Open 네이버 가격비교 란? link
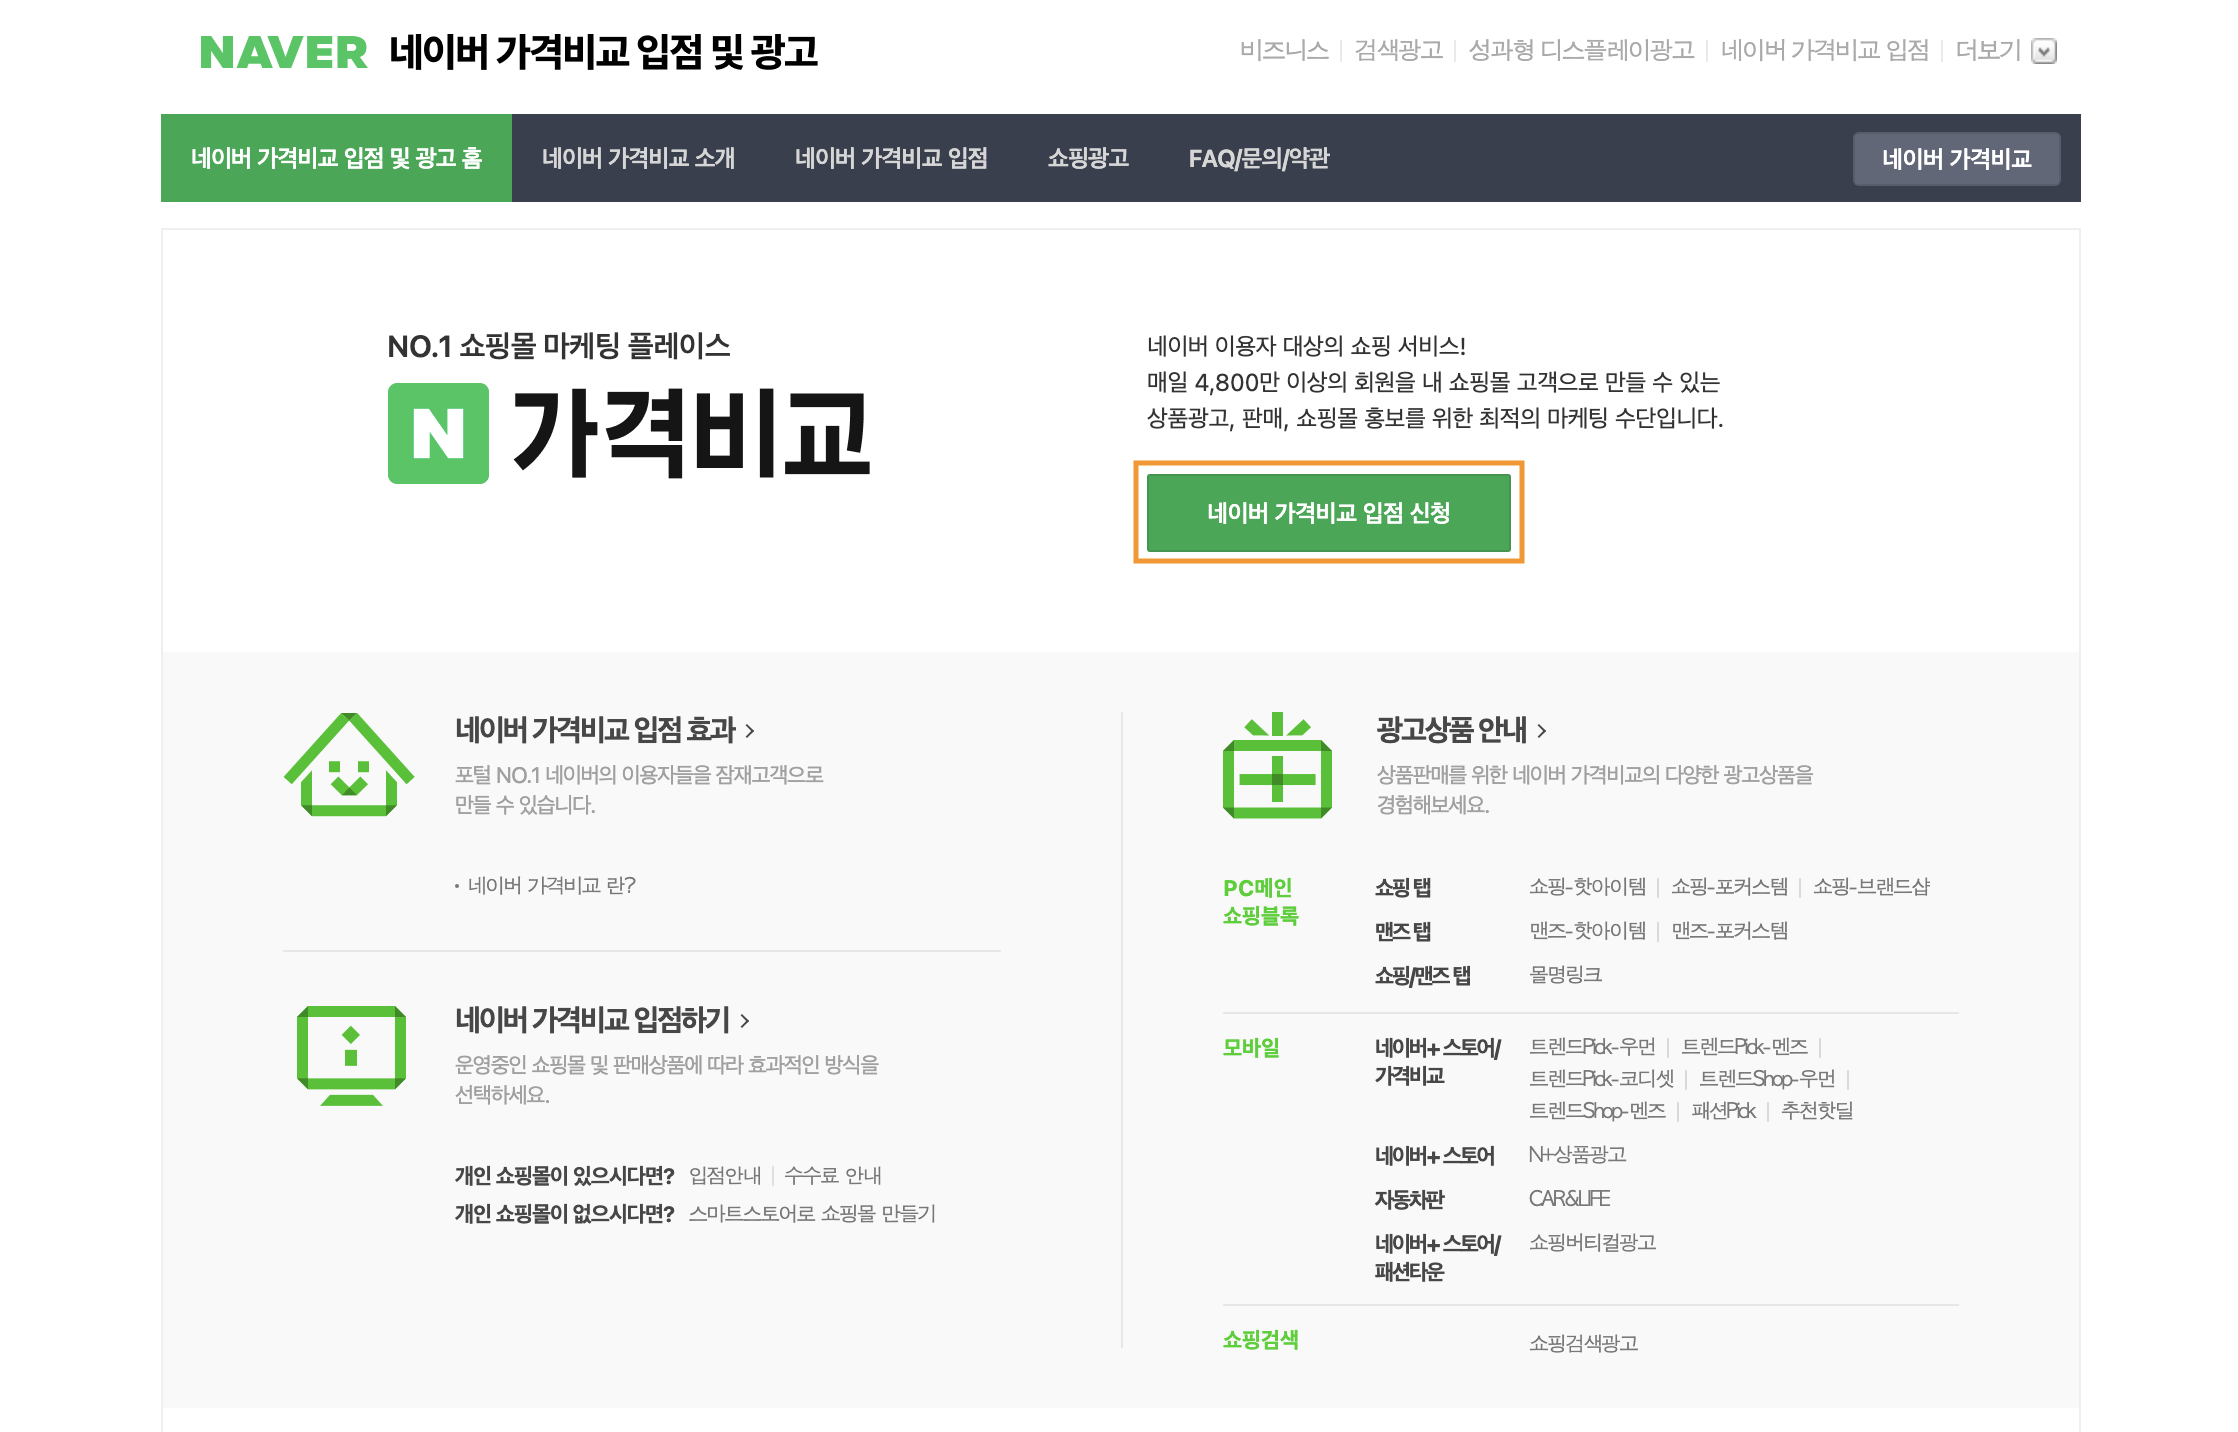2238x1432 pixels. pos(551,885)
